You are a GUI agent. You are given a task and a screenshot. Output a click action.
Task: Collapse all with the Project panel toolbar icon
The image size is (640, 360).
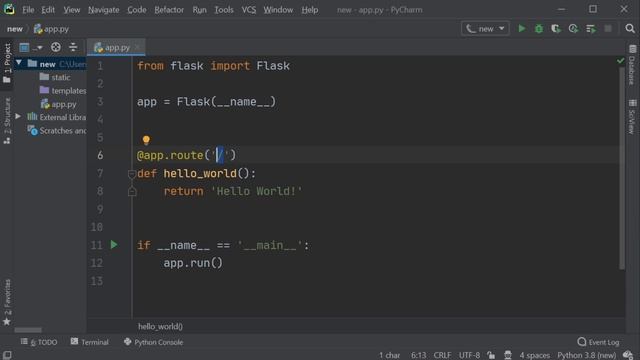73,47
